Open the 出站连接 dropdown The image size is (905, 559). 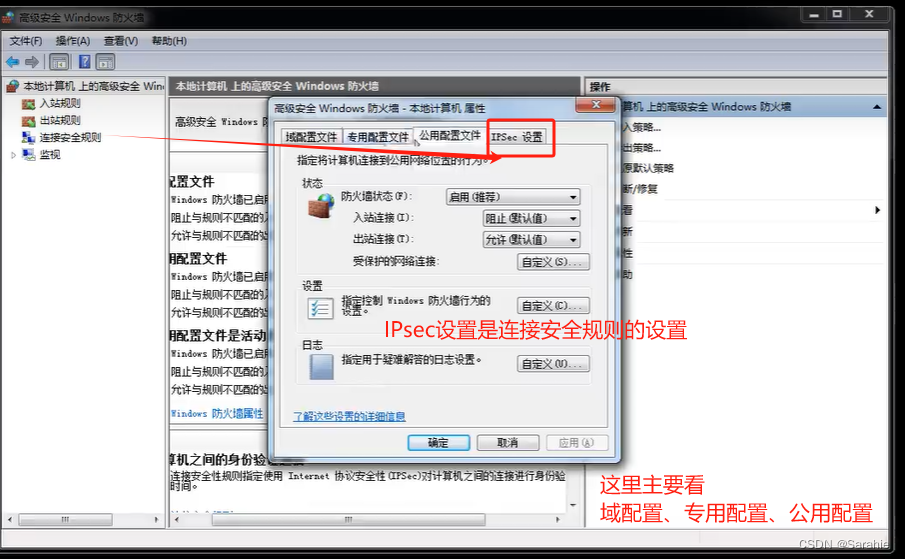(x=531, y=240)
